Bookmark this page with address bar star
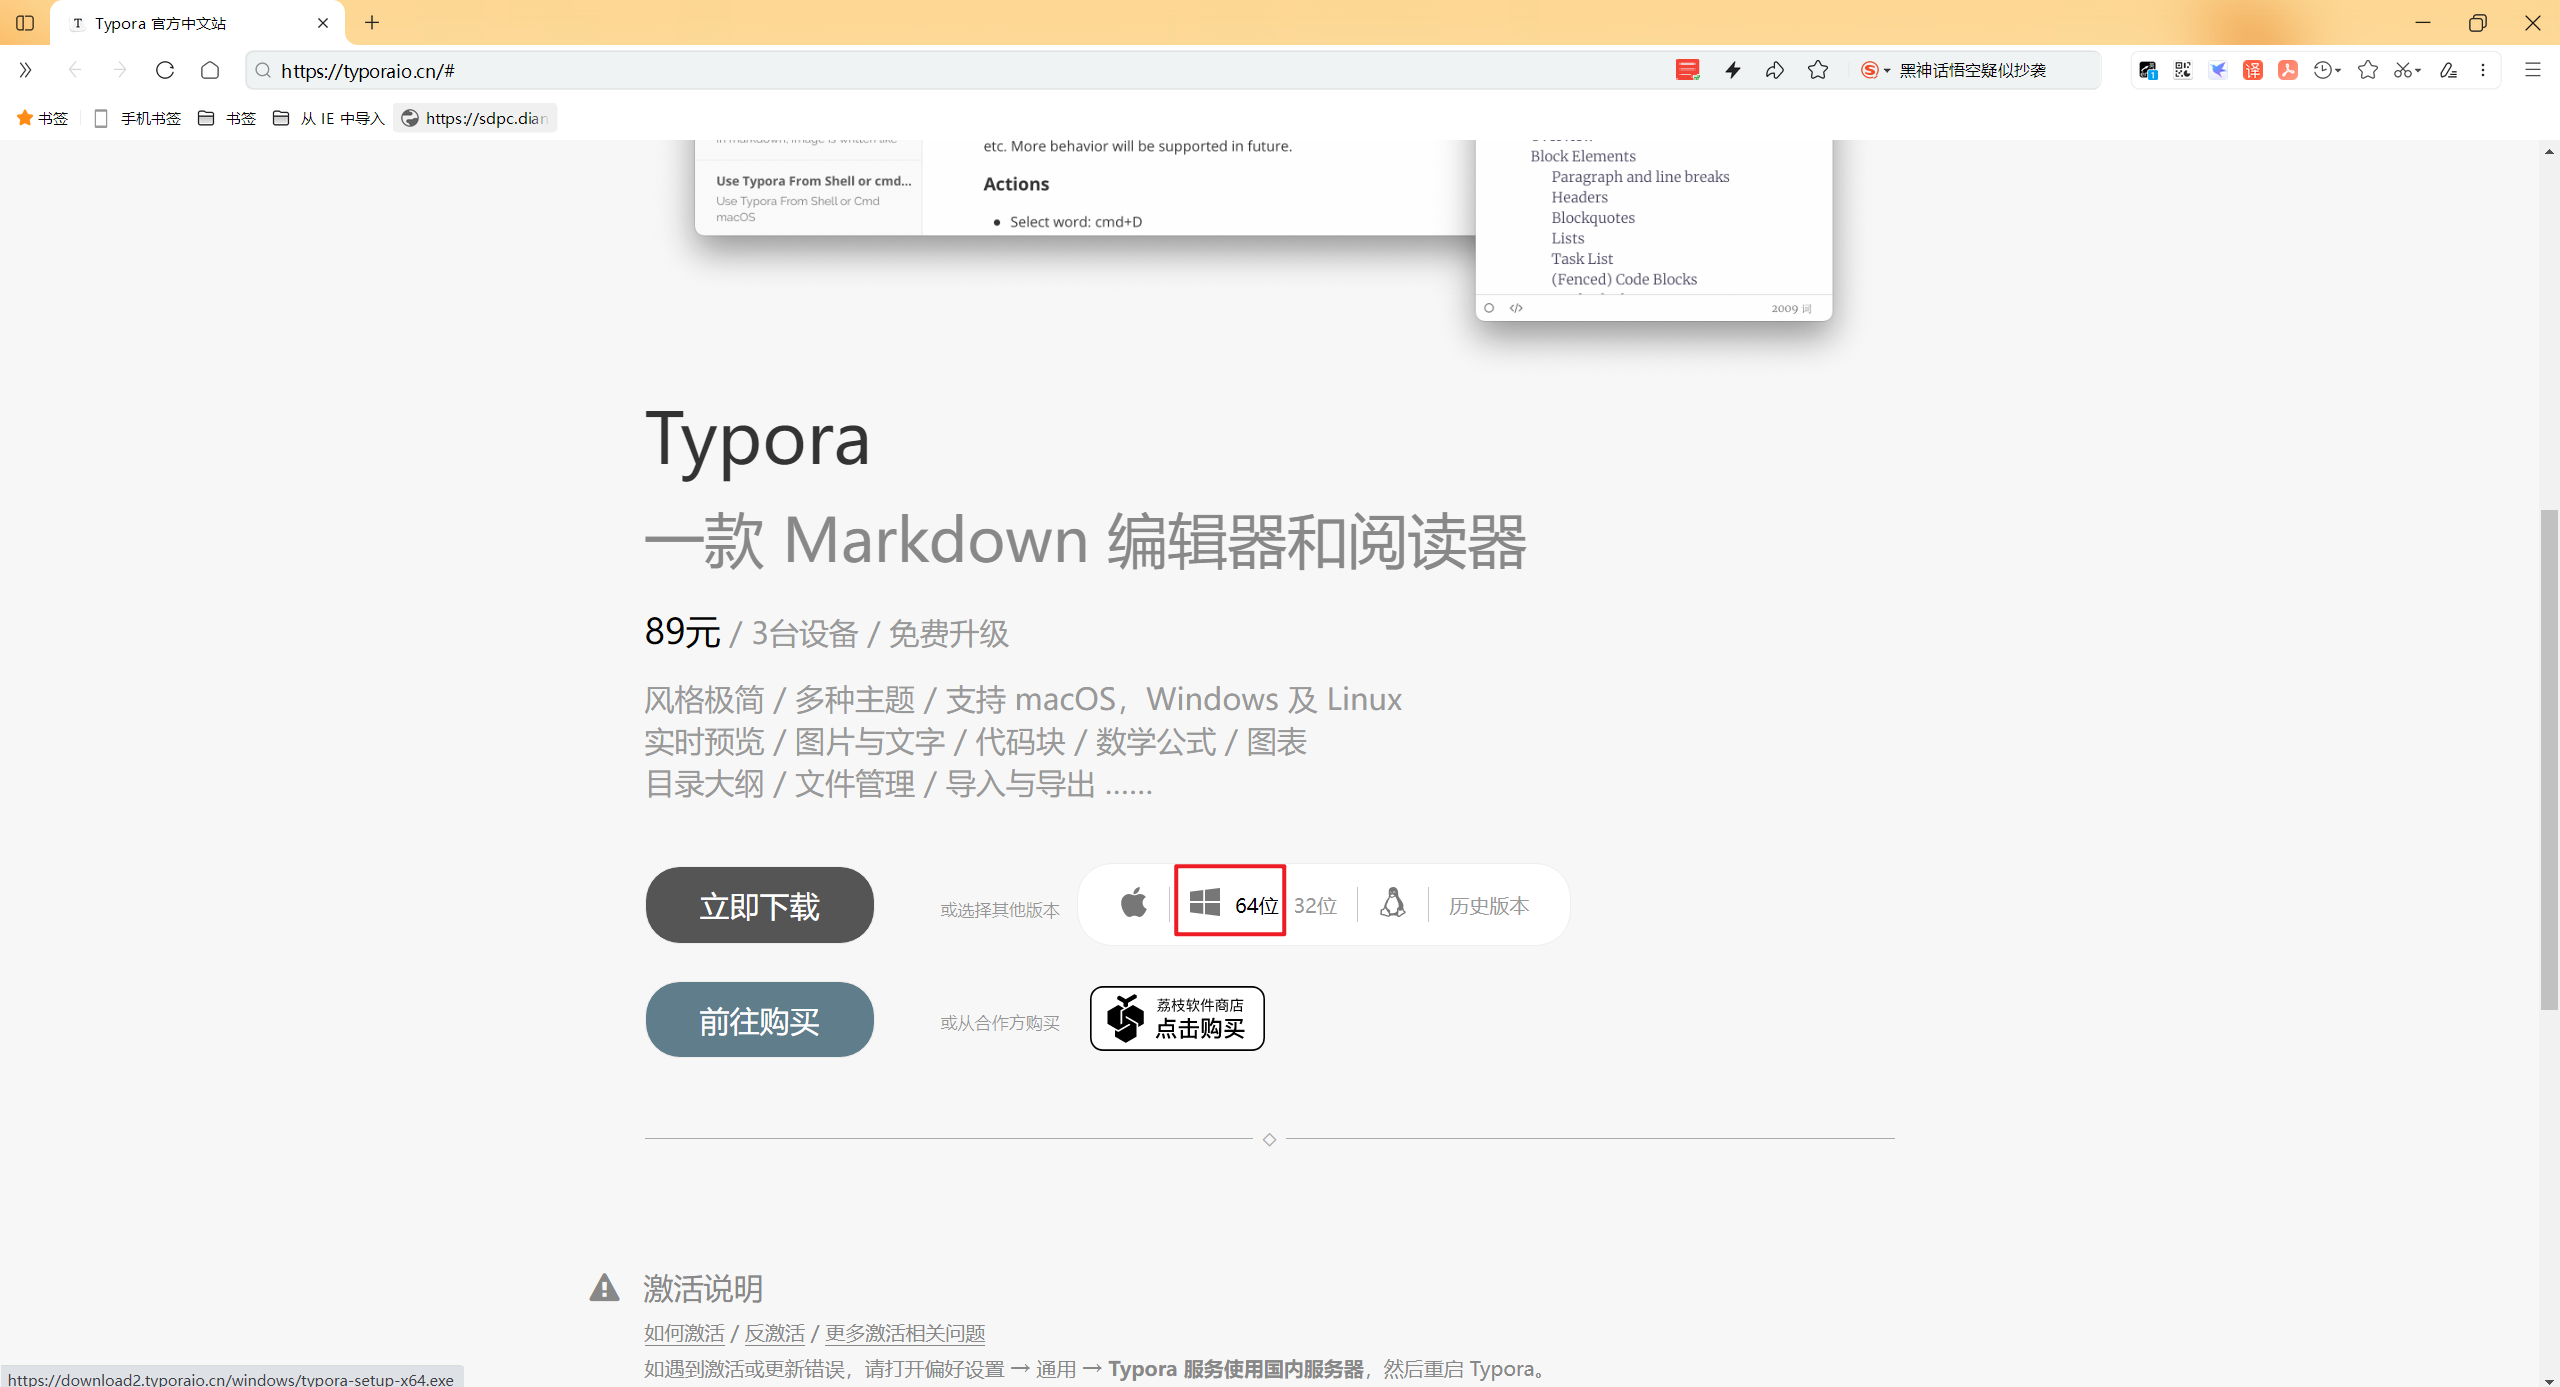2560x1387 pixels. pyautogui.click(x=1818, y=70)
